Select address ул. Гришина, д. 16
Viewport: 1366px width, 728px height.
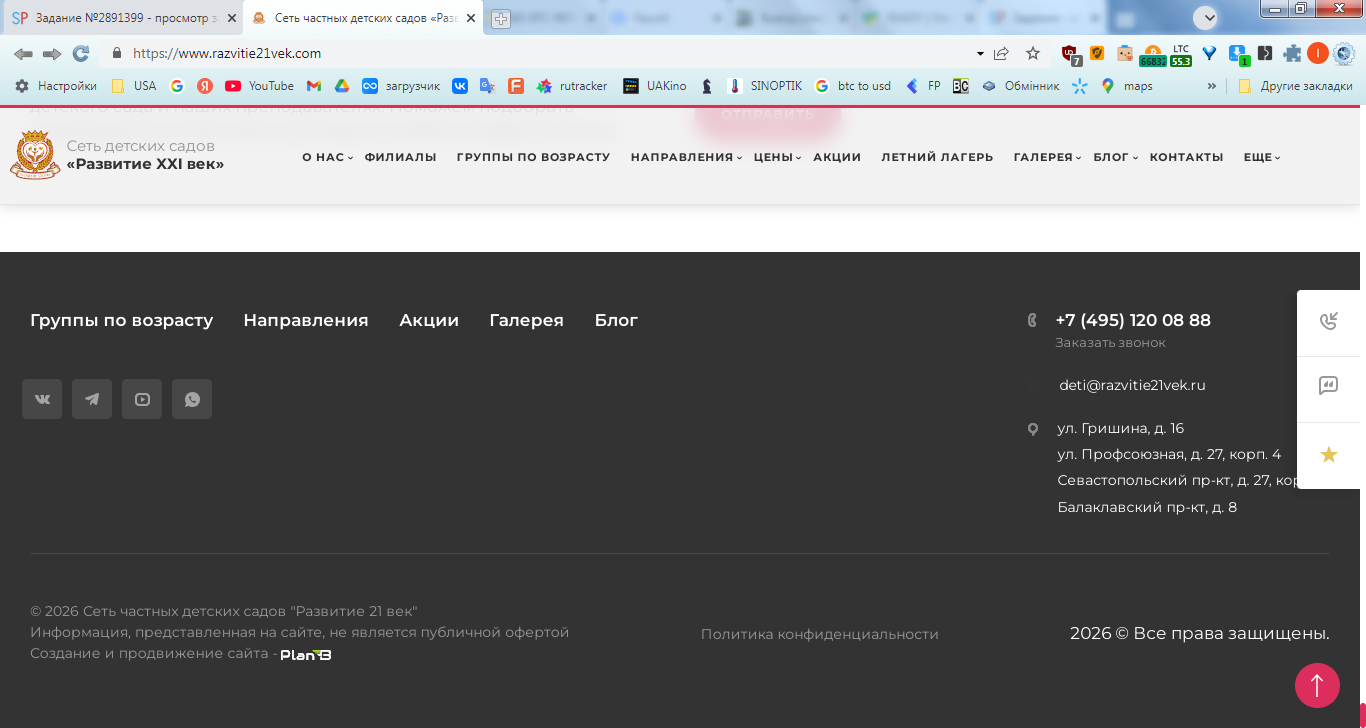click(x=1120, y=428)
